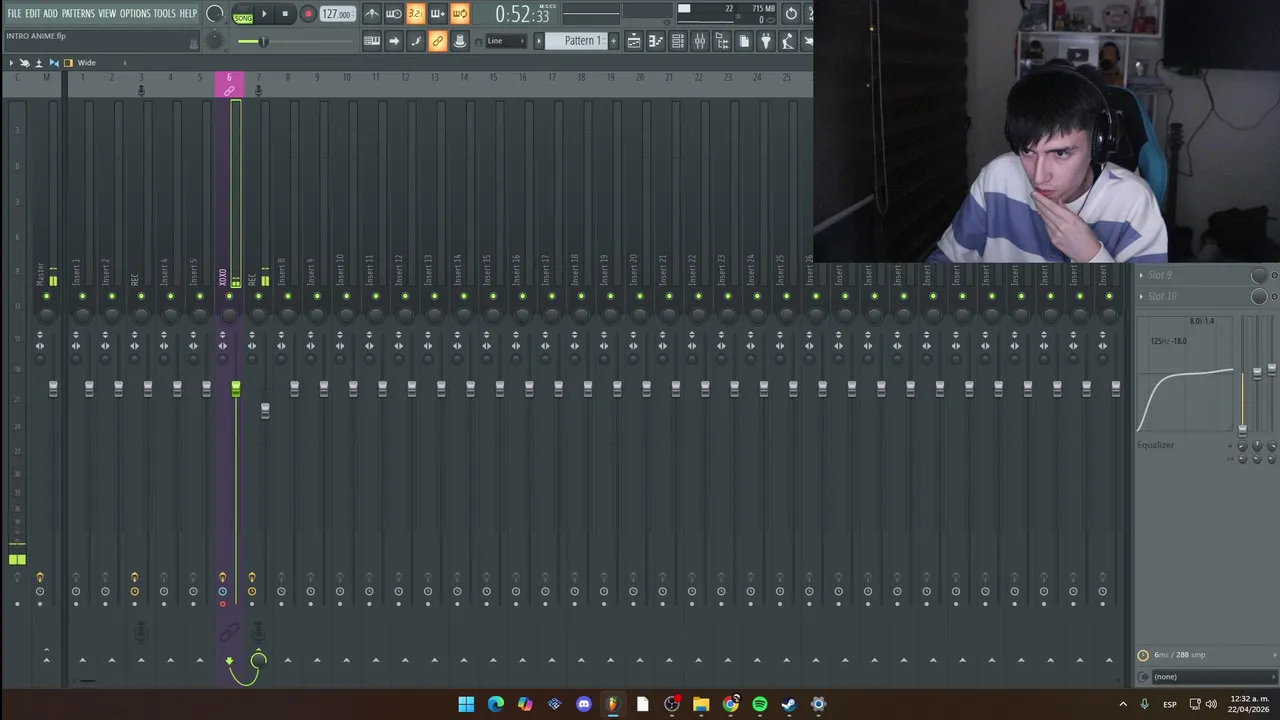1280x720 pixels.
Task: Add new pattern with plus button
Action: [x=613, y=41]
